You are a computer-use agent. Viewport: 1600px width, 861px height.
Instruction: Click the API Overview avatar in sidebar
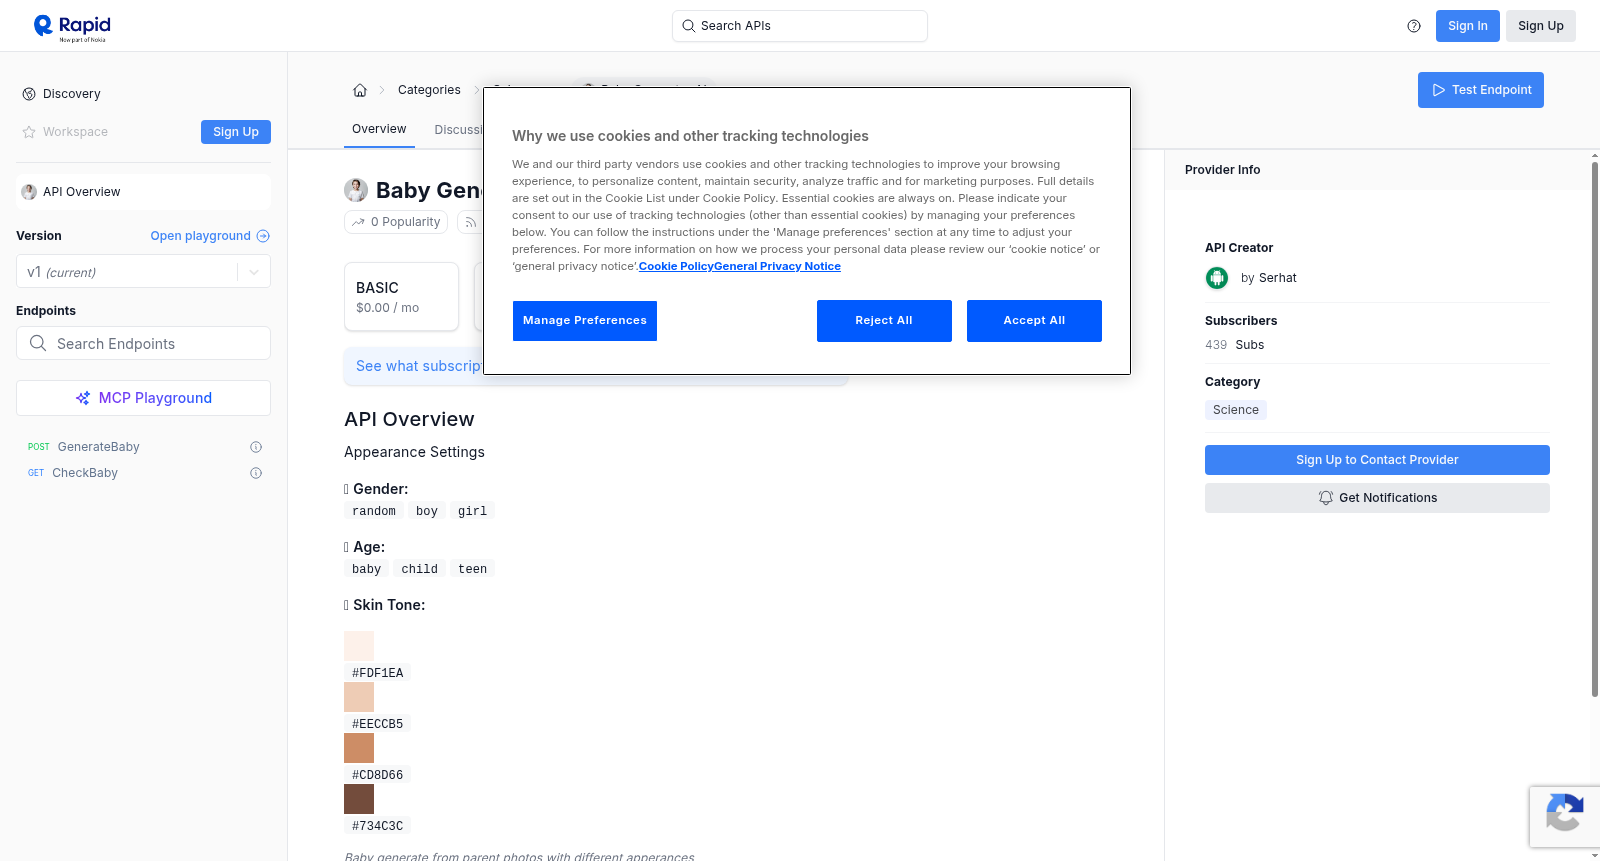tap(29, 192)
